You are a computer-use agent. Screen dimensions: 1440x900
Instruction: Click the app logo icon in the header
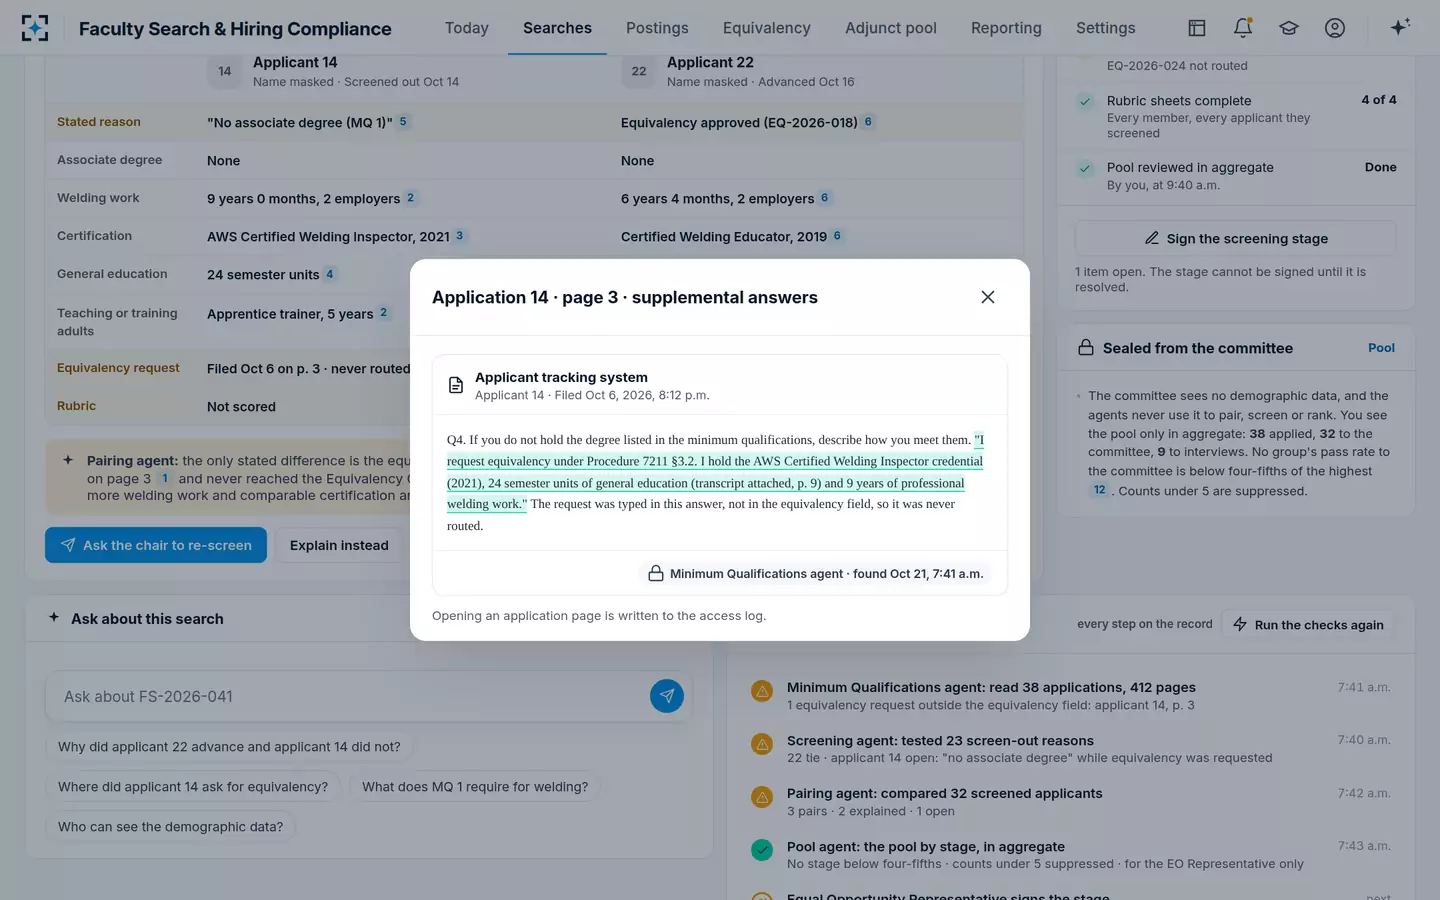pos(35,28)
